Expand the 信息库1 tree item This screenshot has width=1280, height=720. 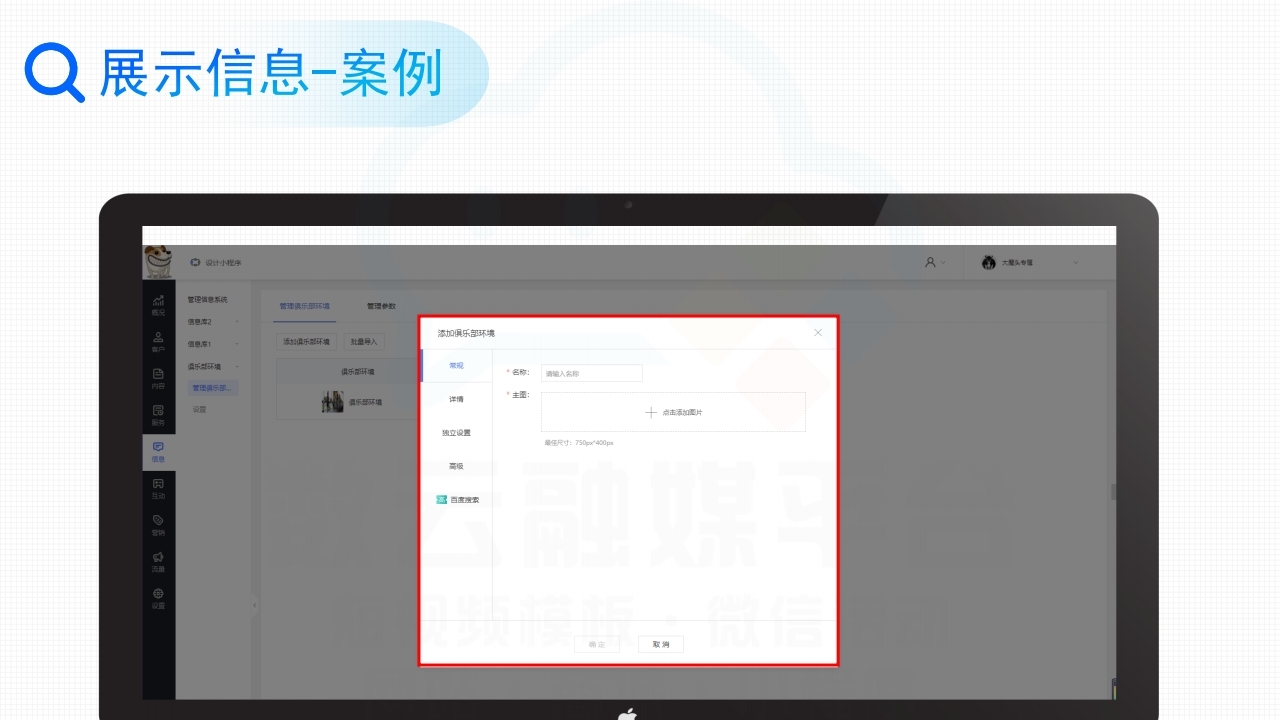tap(212, 344)
